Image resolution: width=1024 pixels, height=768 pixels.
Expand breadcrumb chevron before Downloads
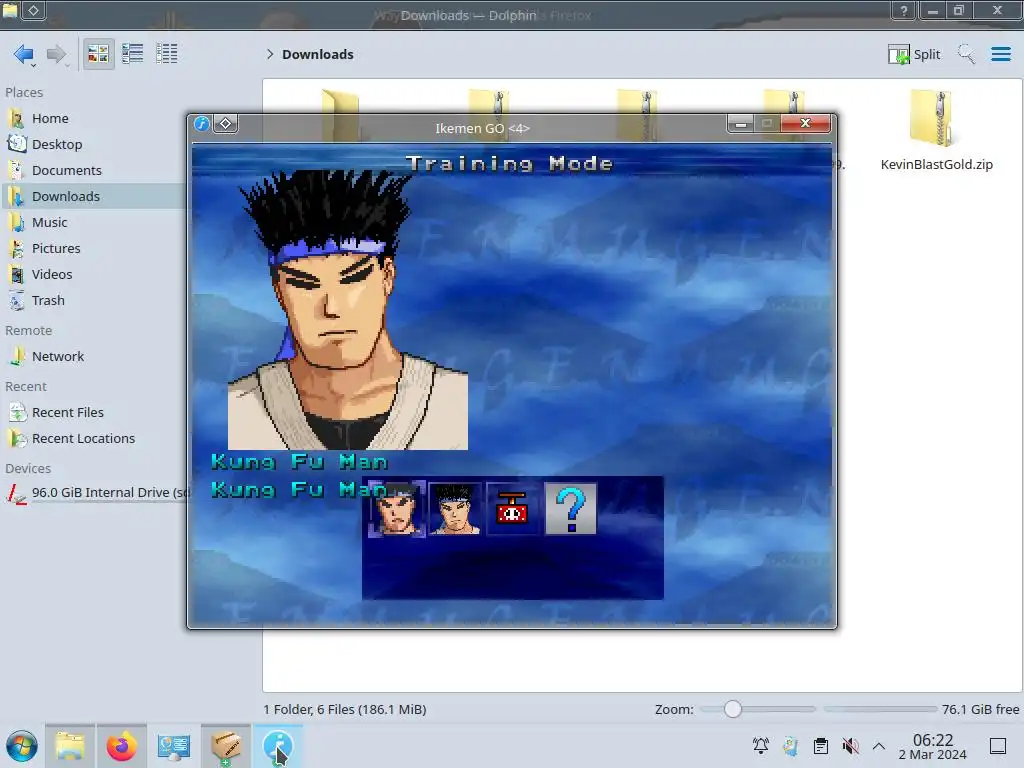(270, 54)
